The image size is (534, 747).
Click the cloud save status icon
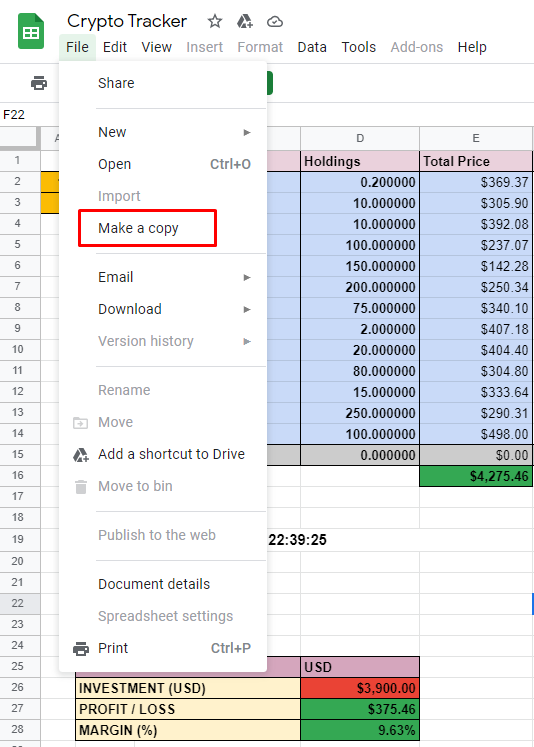275,21
